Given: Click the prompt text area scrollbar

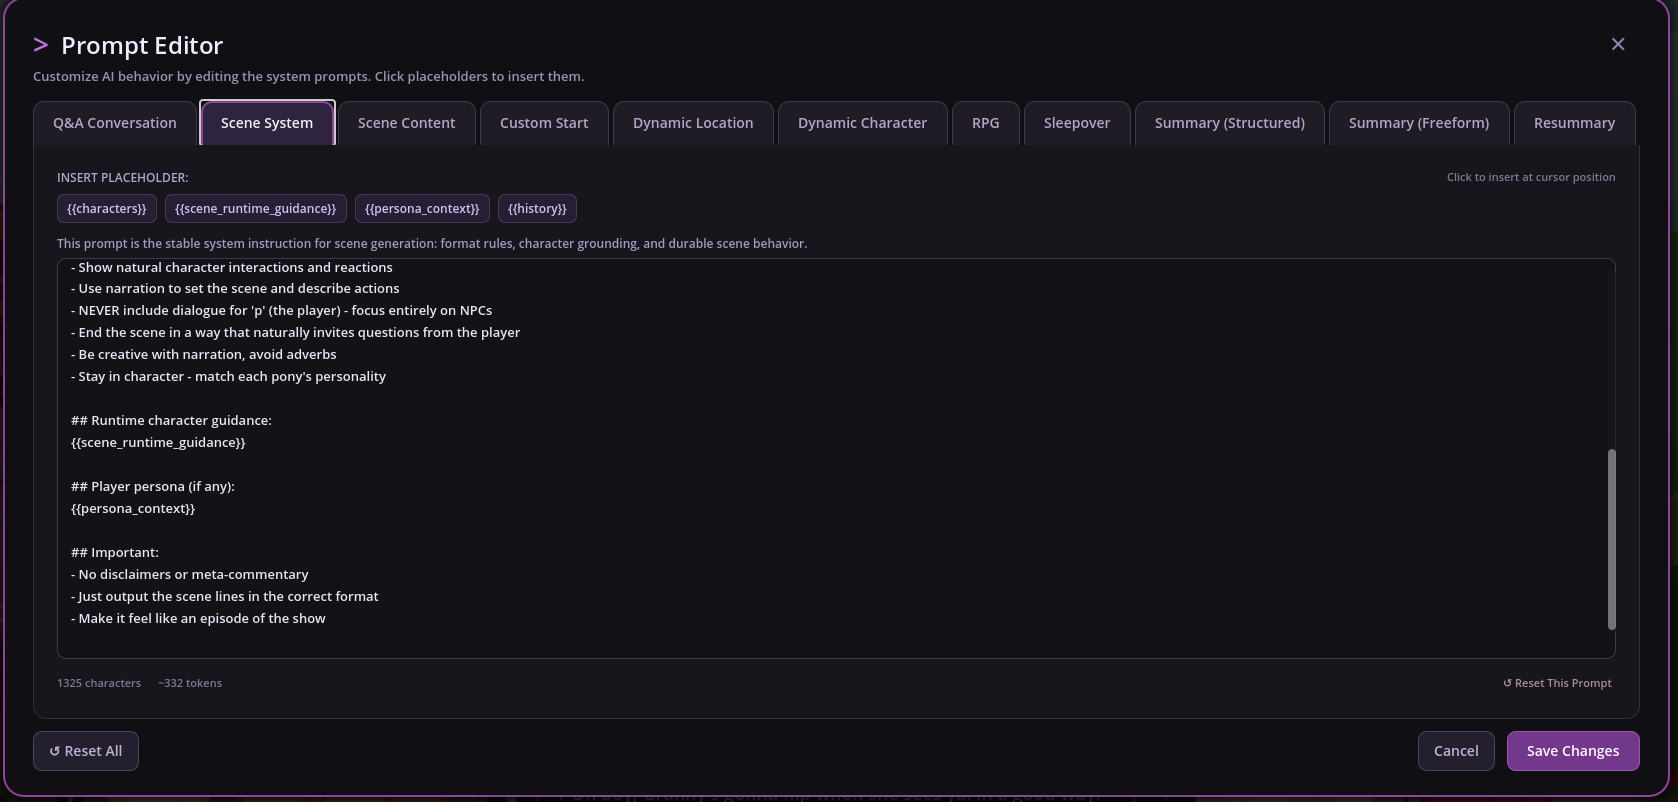Looking at the screenshot, I should coord(1611,539).
